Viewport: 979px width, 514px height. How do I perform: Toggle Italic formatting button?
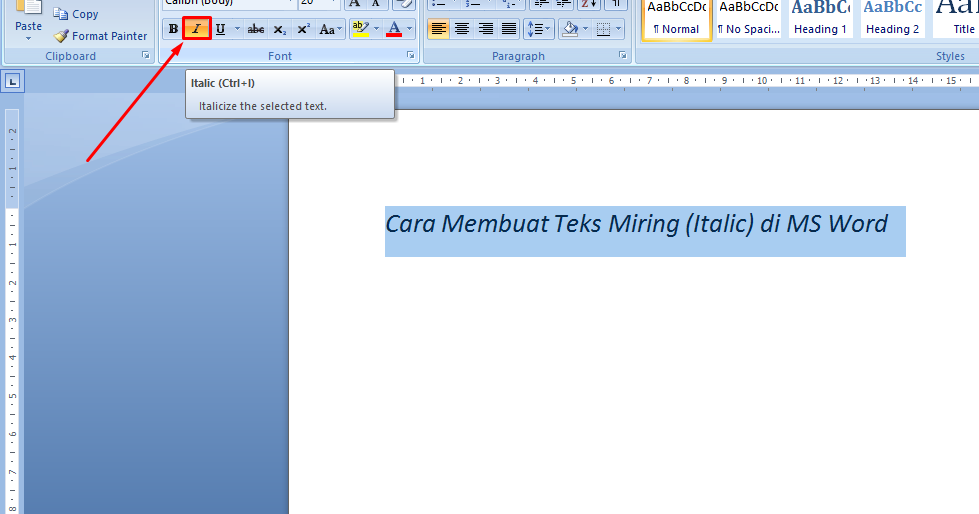pyautogui.click(x=197, y=29)
